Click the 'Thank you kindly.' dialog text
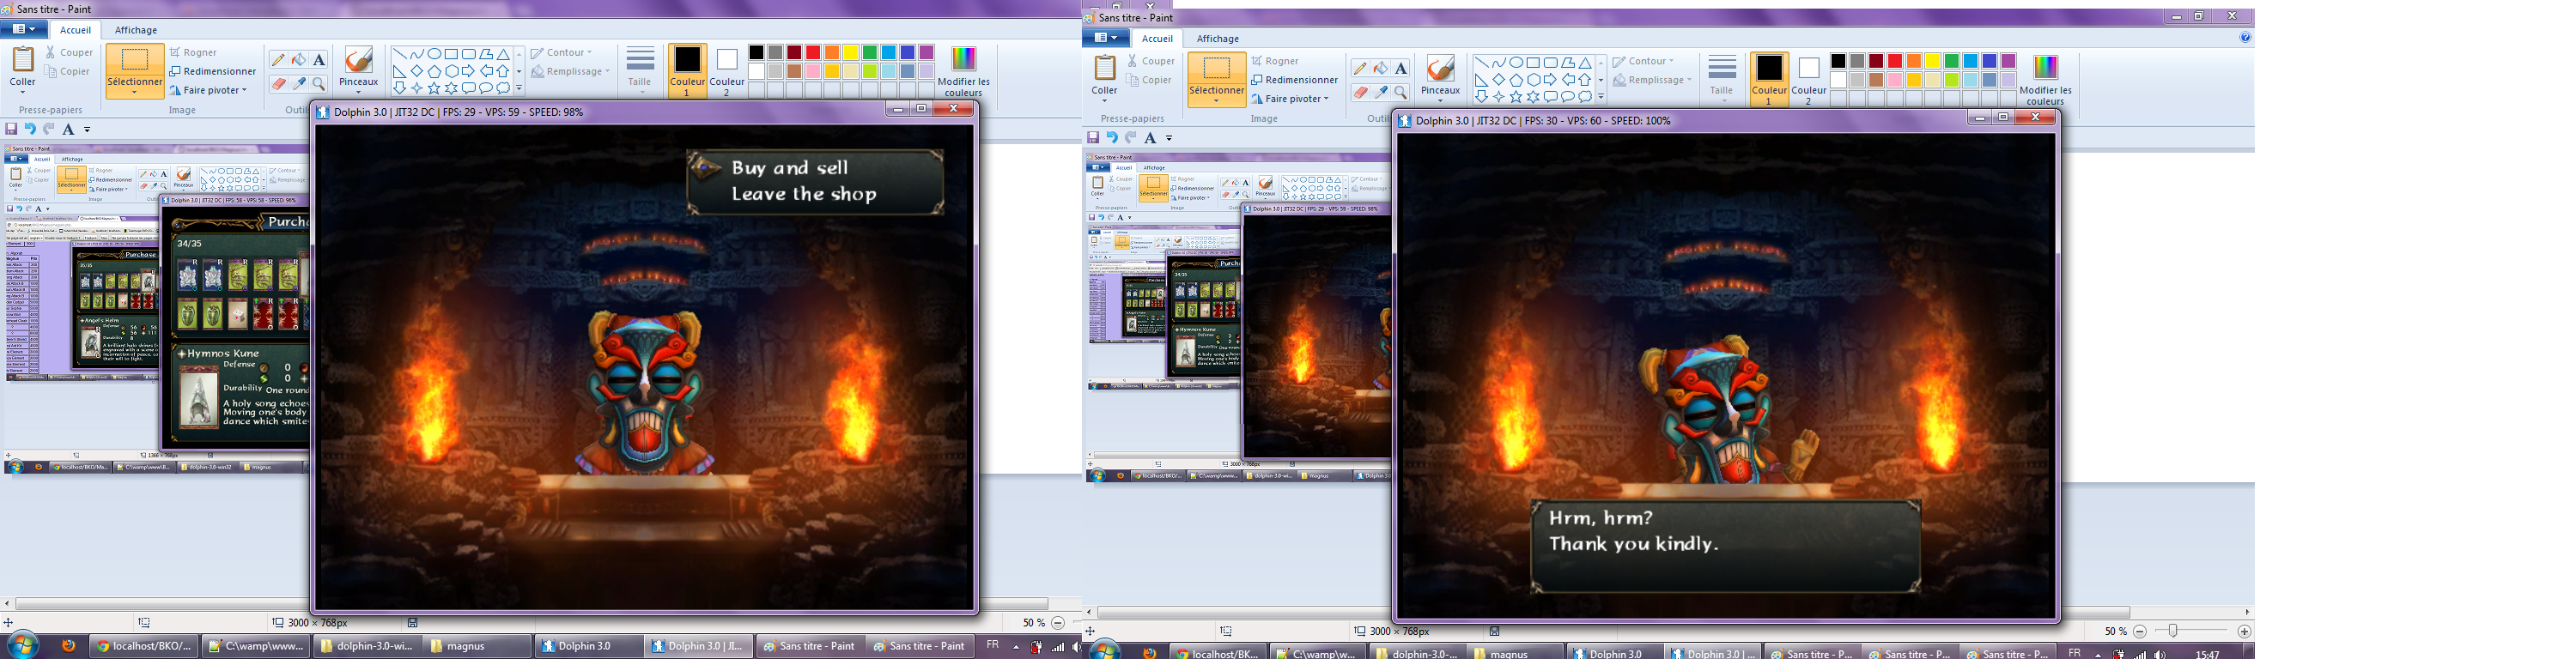 [x=1633, y=545]
